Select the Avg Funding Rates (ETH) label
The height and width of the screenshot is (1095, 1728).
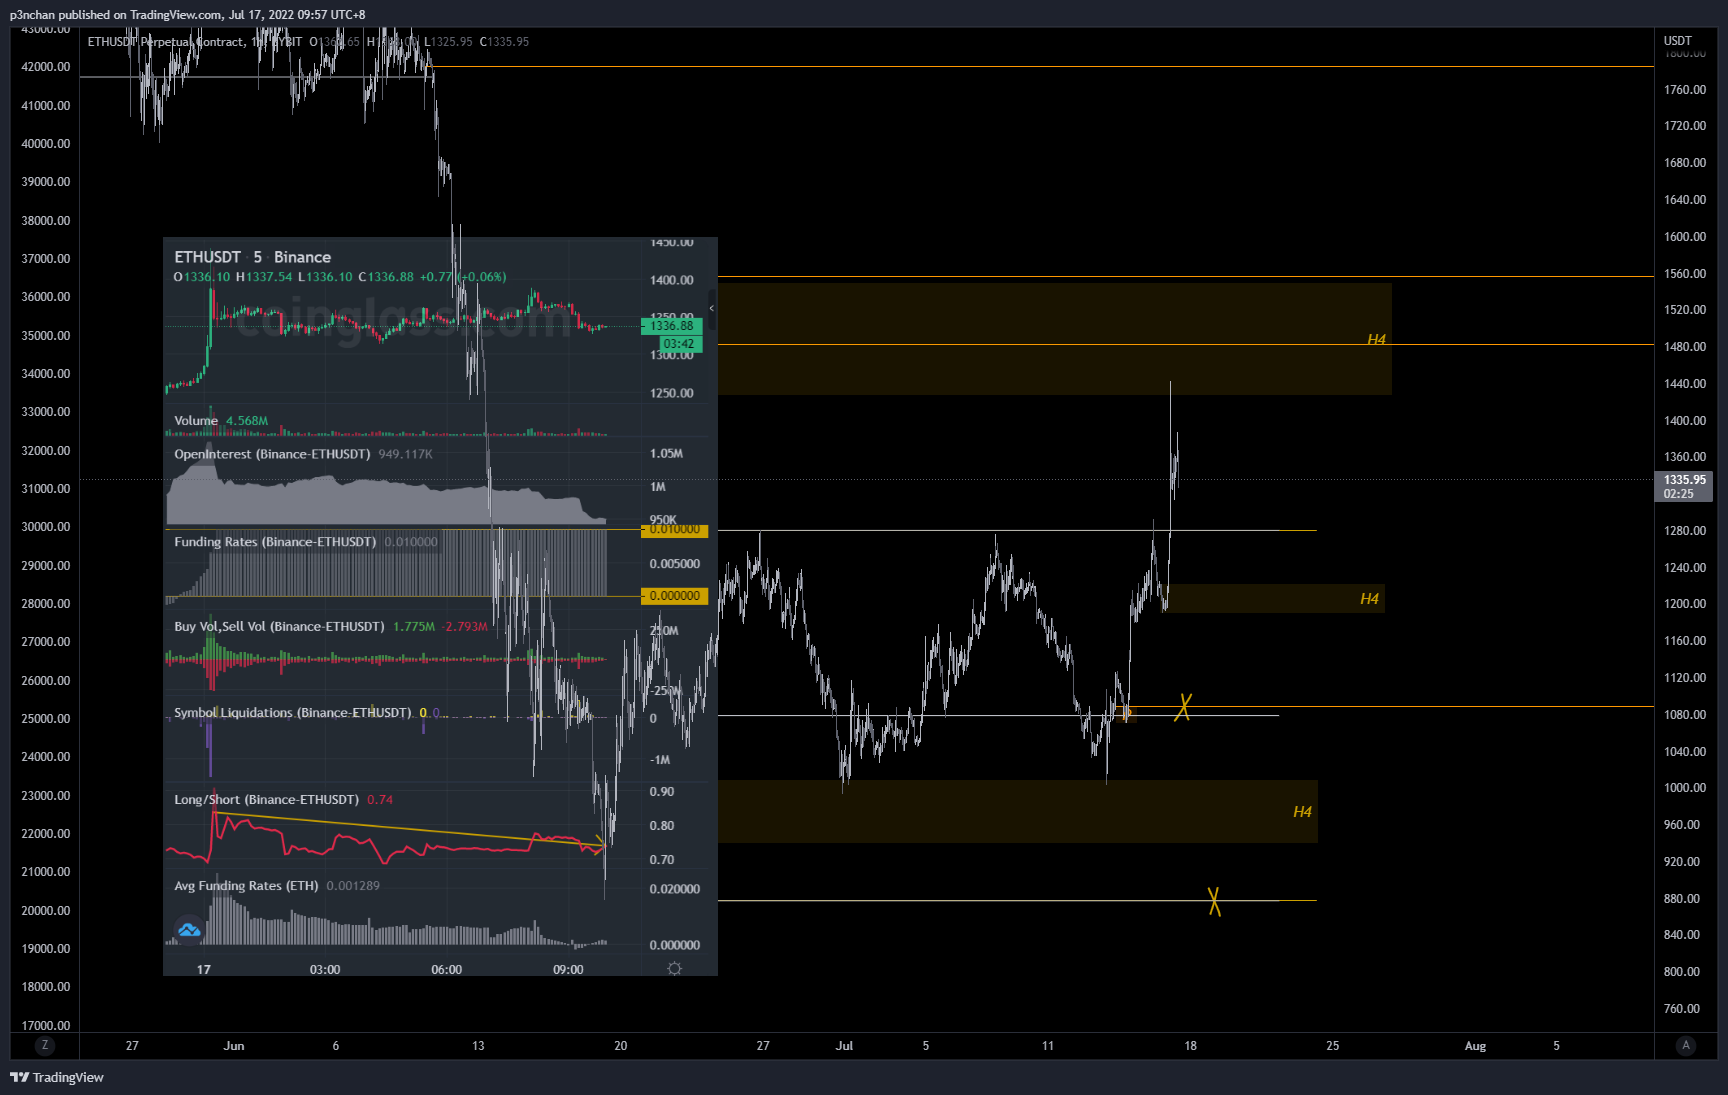246,886
